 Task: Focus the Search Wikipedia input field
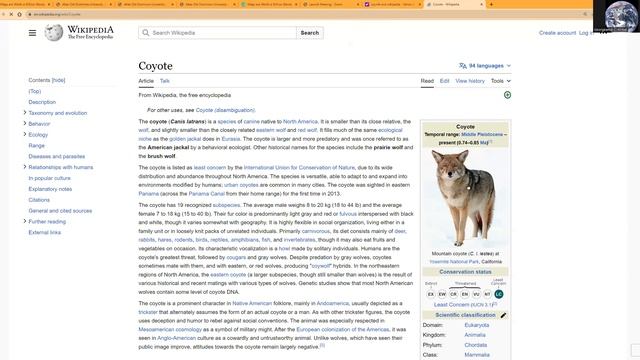coord(218,33)
